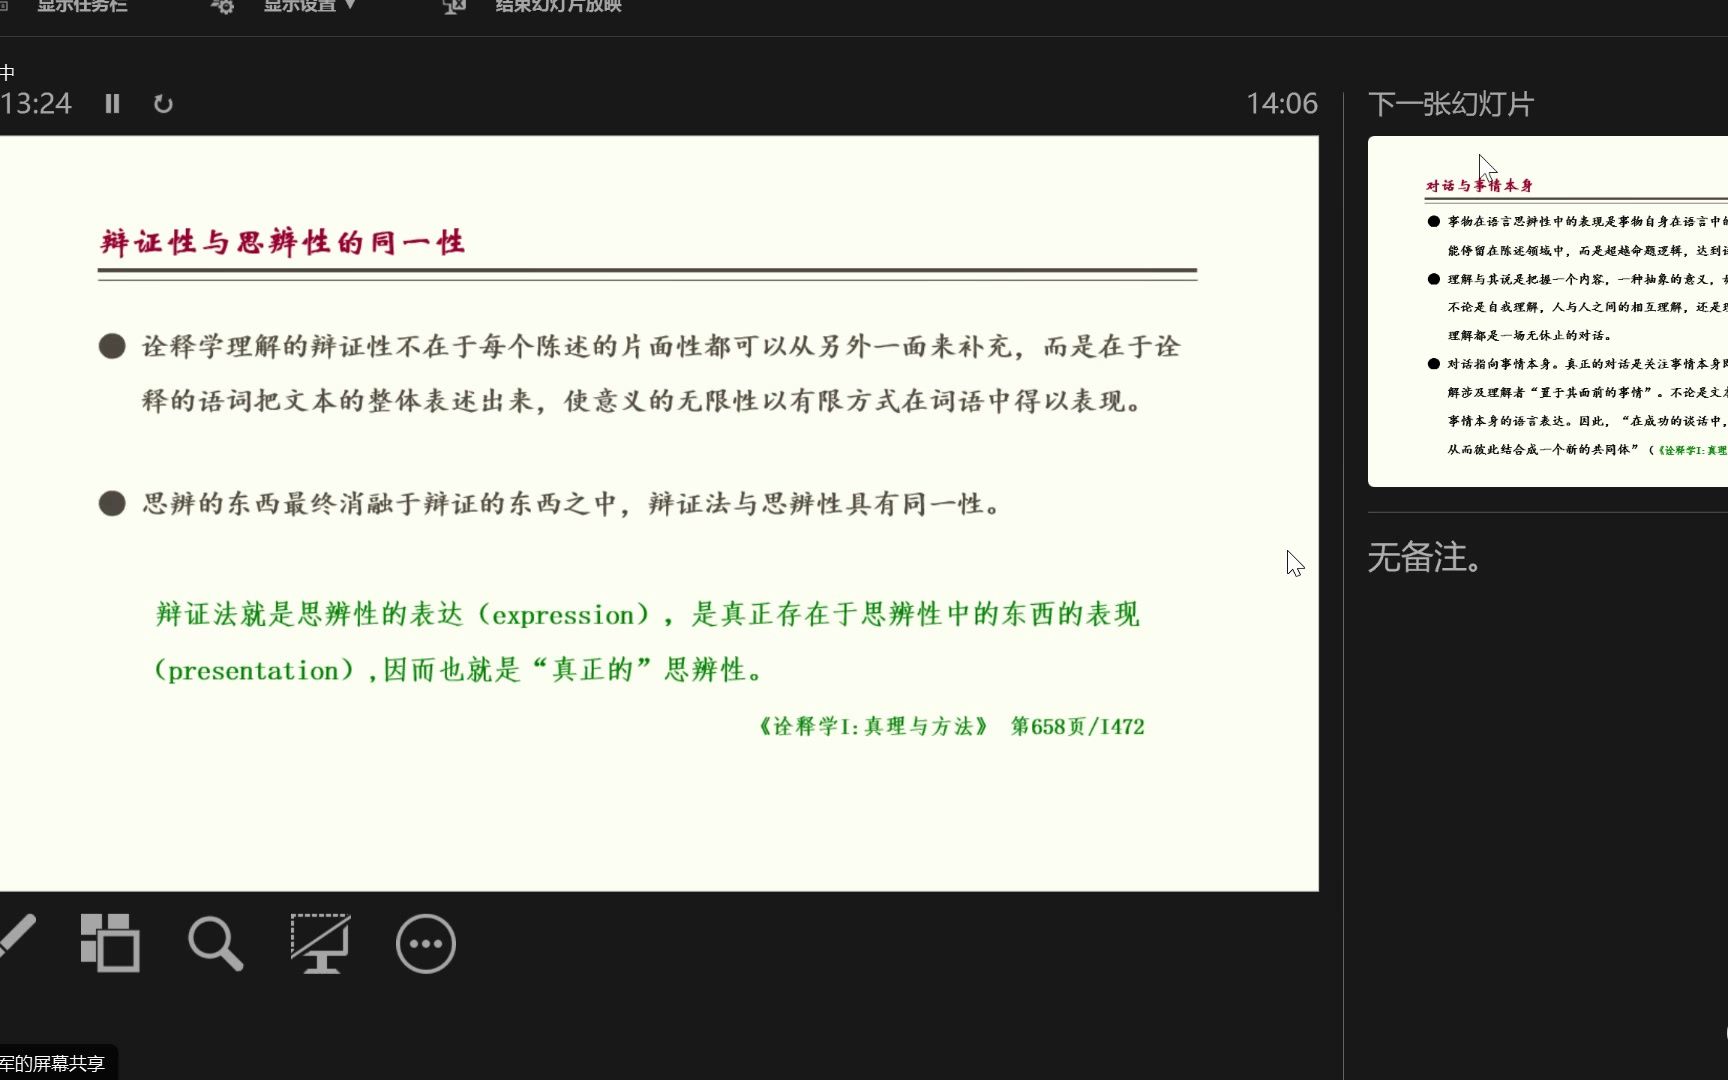Zoom into the slide with magnifier

pyautogui.click(x=215, y=943)
